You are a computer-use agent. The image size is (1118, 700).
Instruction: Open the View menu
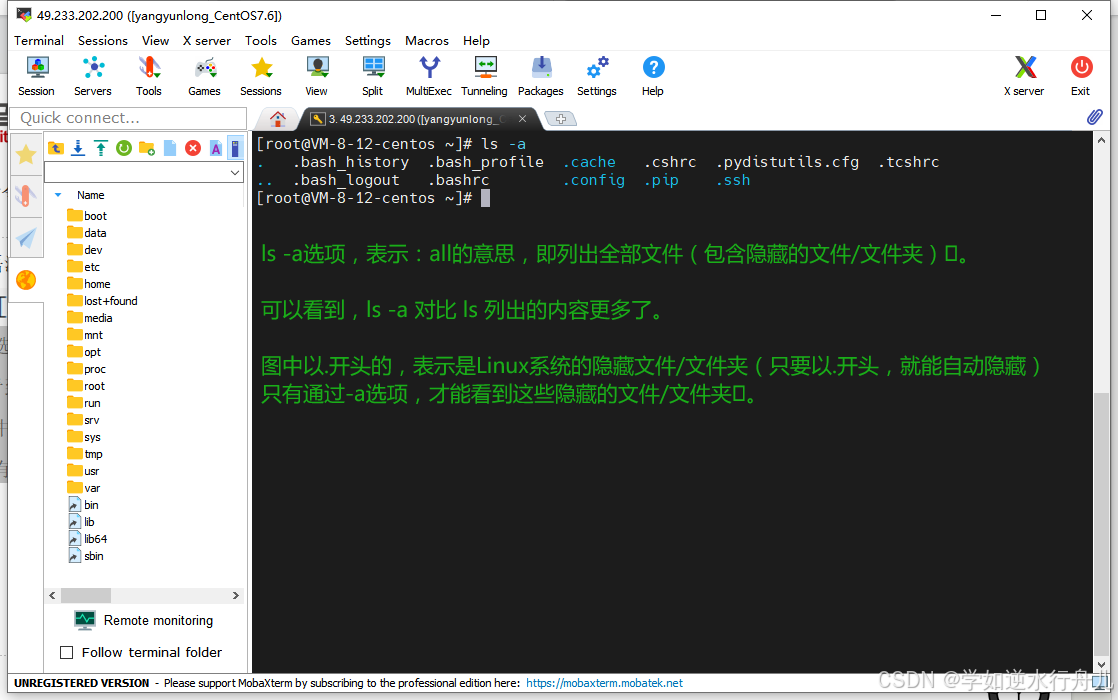coord(155,41)
